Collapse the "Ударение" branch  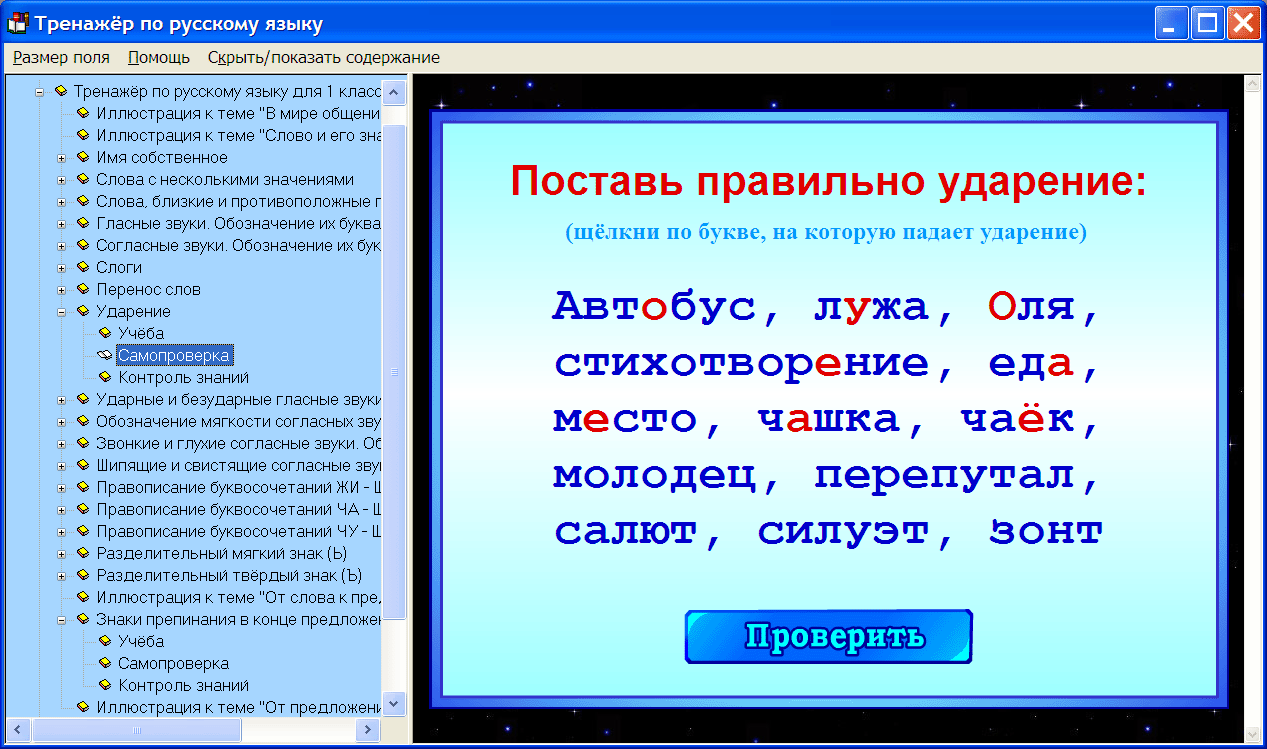(x=62, y=311)
